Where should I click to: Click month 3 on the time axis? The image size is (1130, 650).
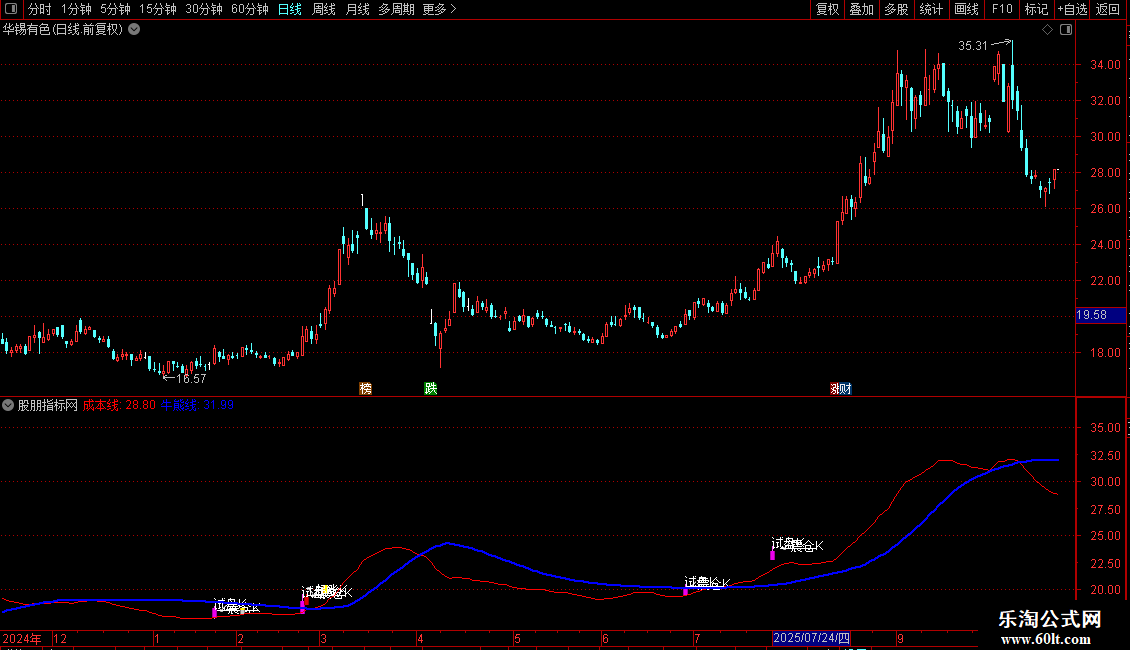324,638
